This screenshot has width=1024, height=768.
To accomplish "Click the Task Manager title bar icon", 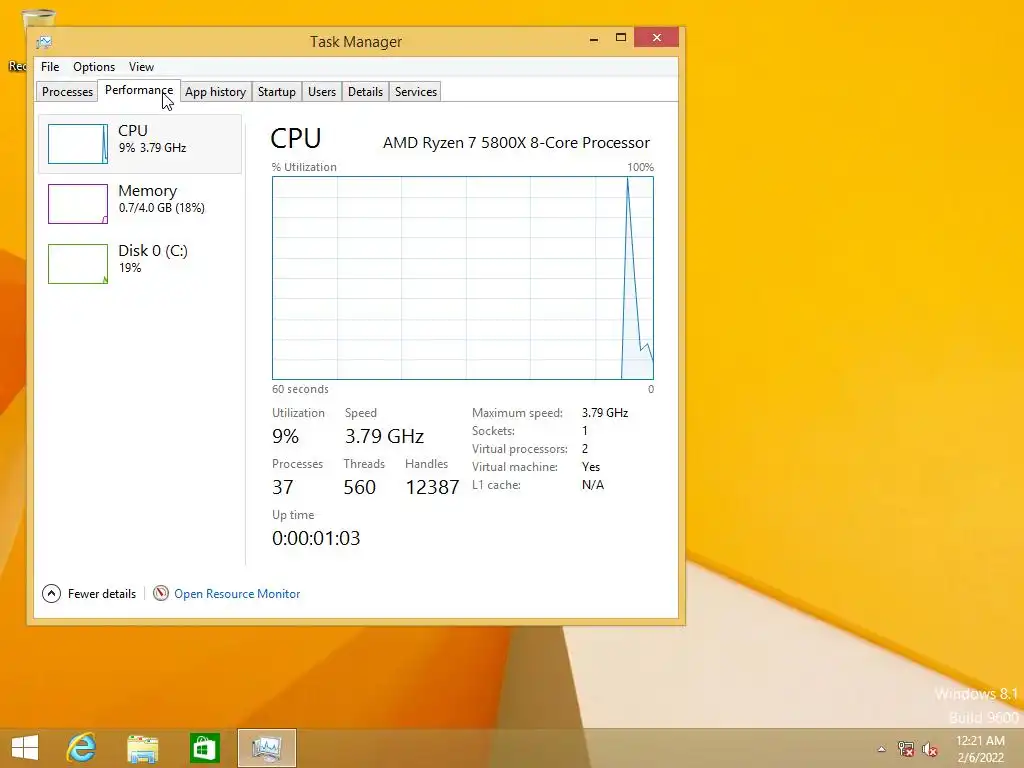I will point(44,42).
